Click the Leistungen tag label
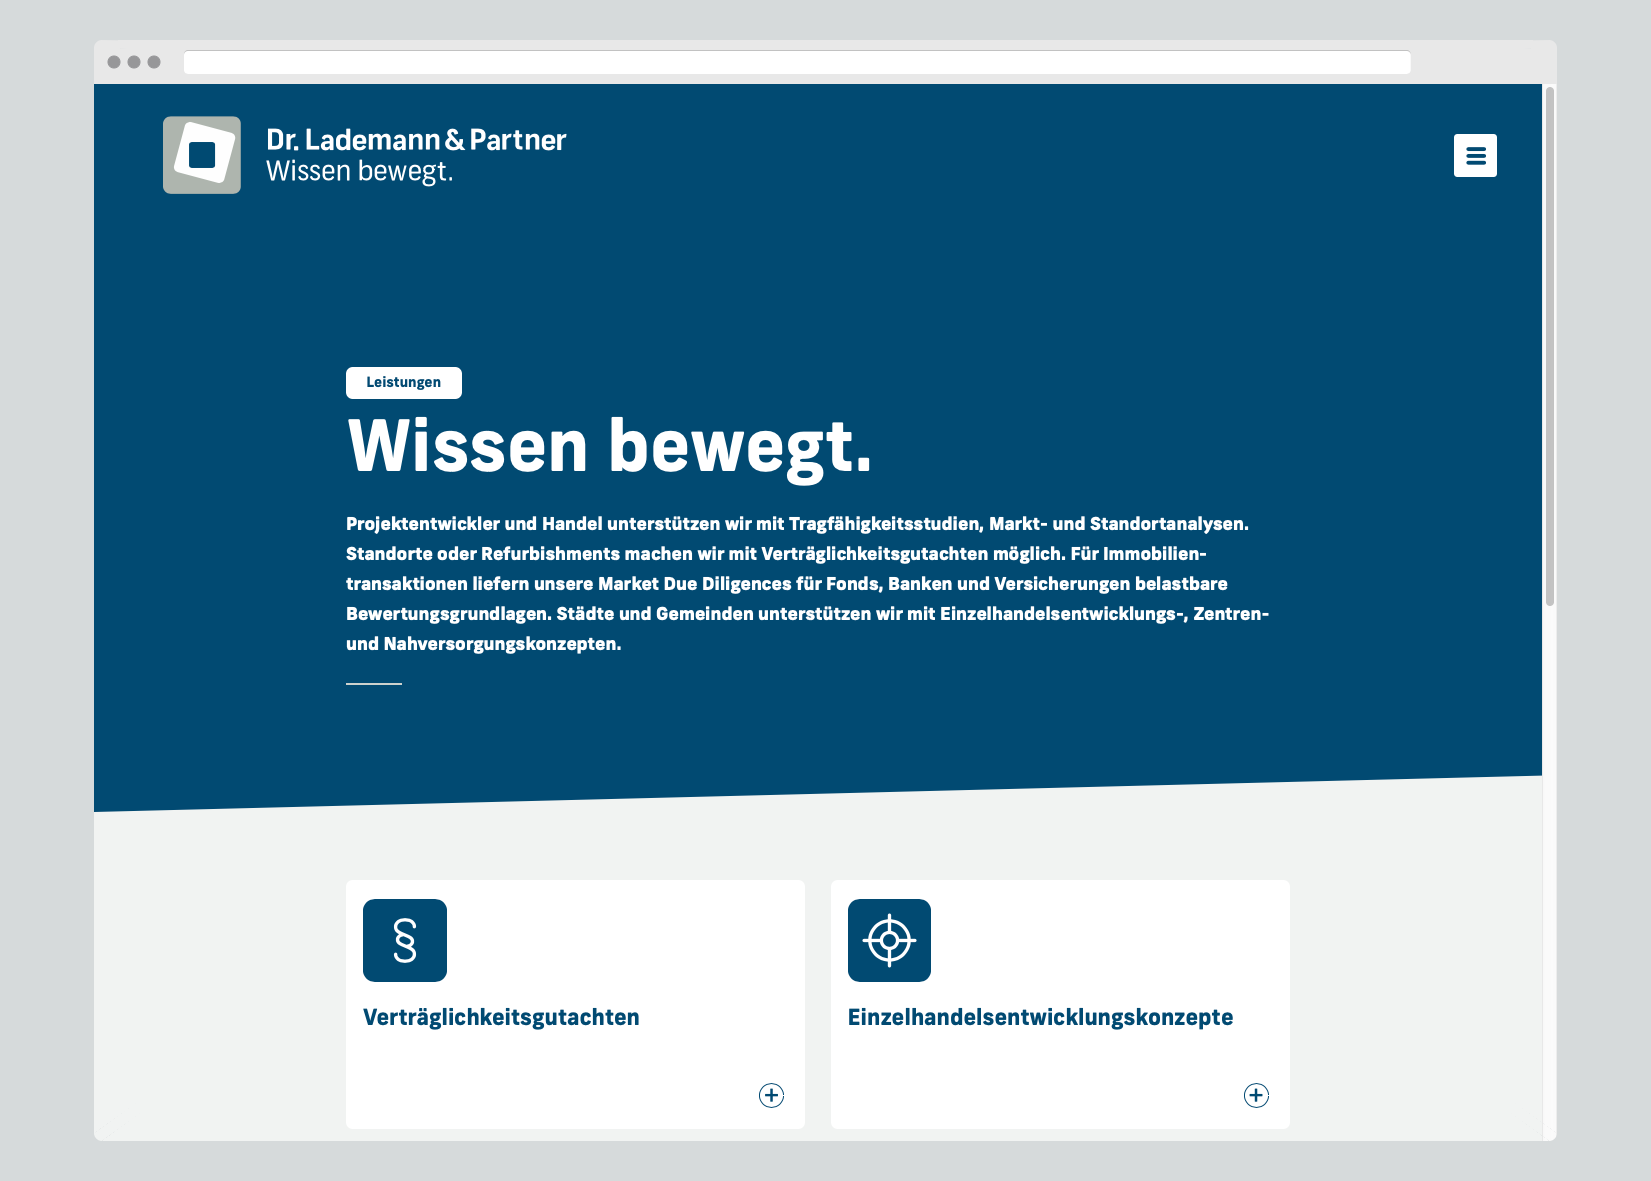The height and width of the screenshot is (1181, 1651). click(404, 383)
